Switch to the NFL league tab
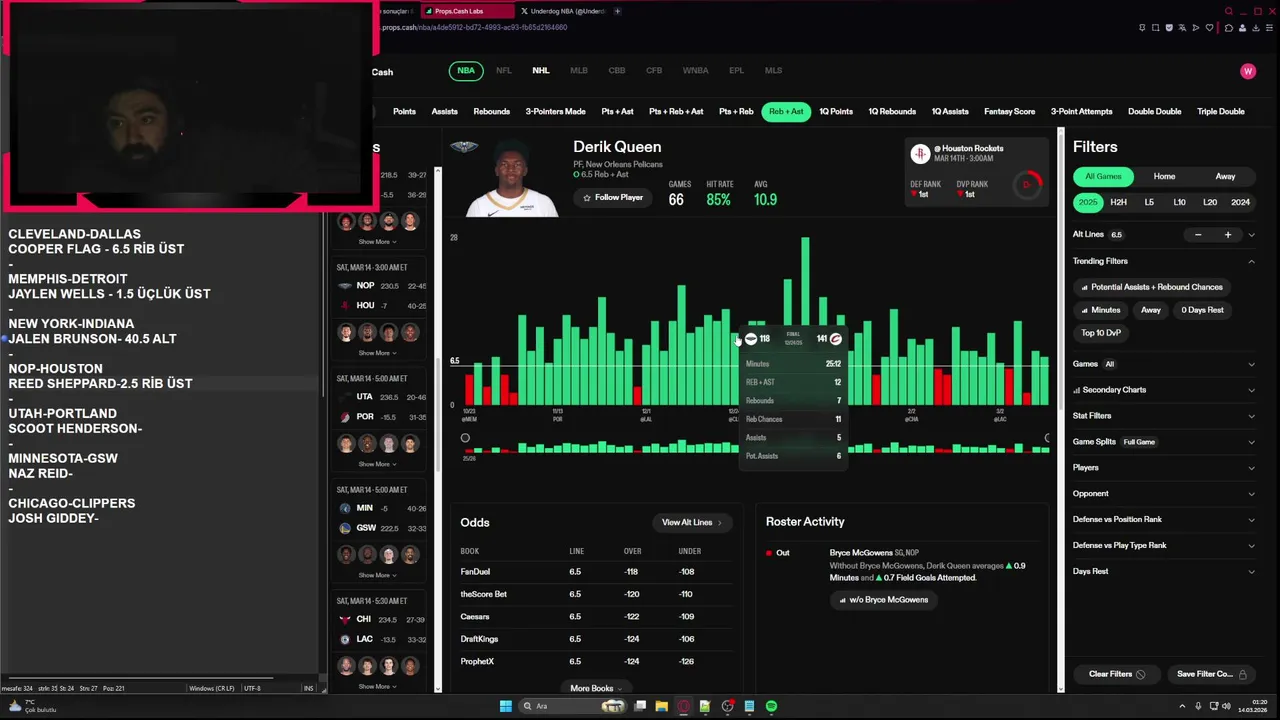Image resolution: width=1280 pixels, height=720 pixels. pyautogui.click(x=504, y=71)
